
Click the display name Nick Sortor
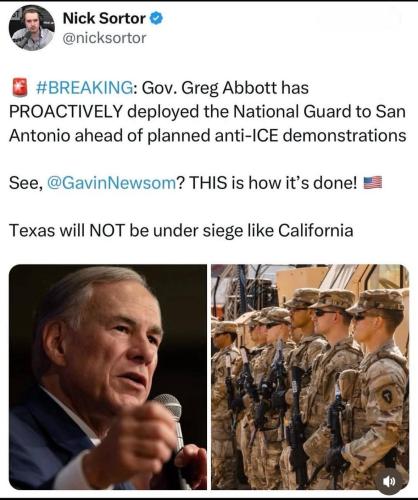click(104, 18)
